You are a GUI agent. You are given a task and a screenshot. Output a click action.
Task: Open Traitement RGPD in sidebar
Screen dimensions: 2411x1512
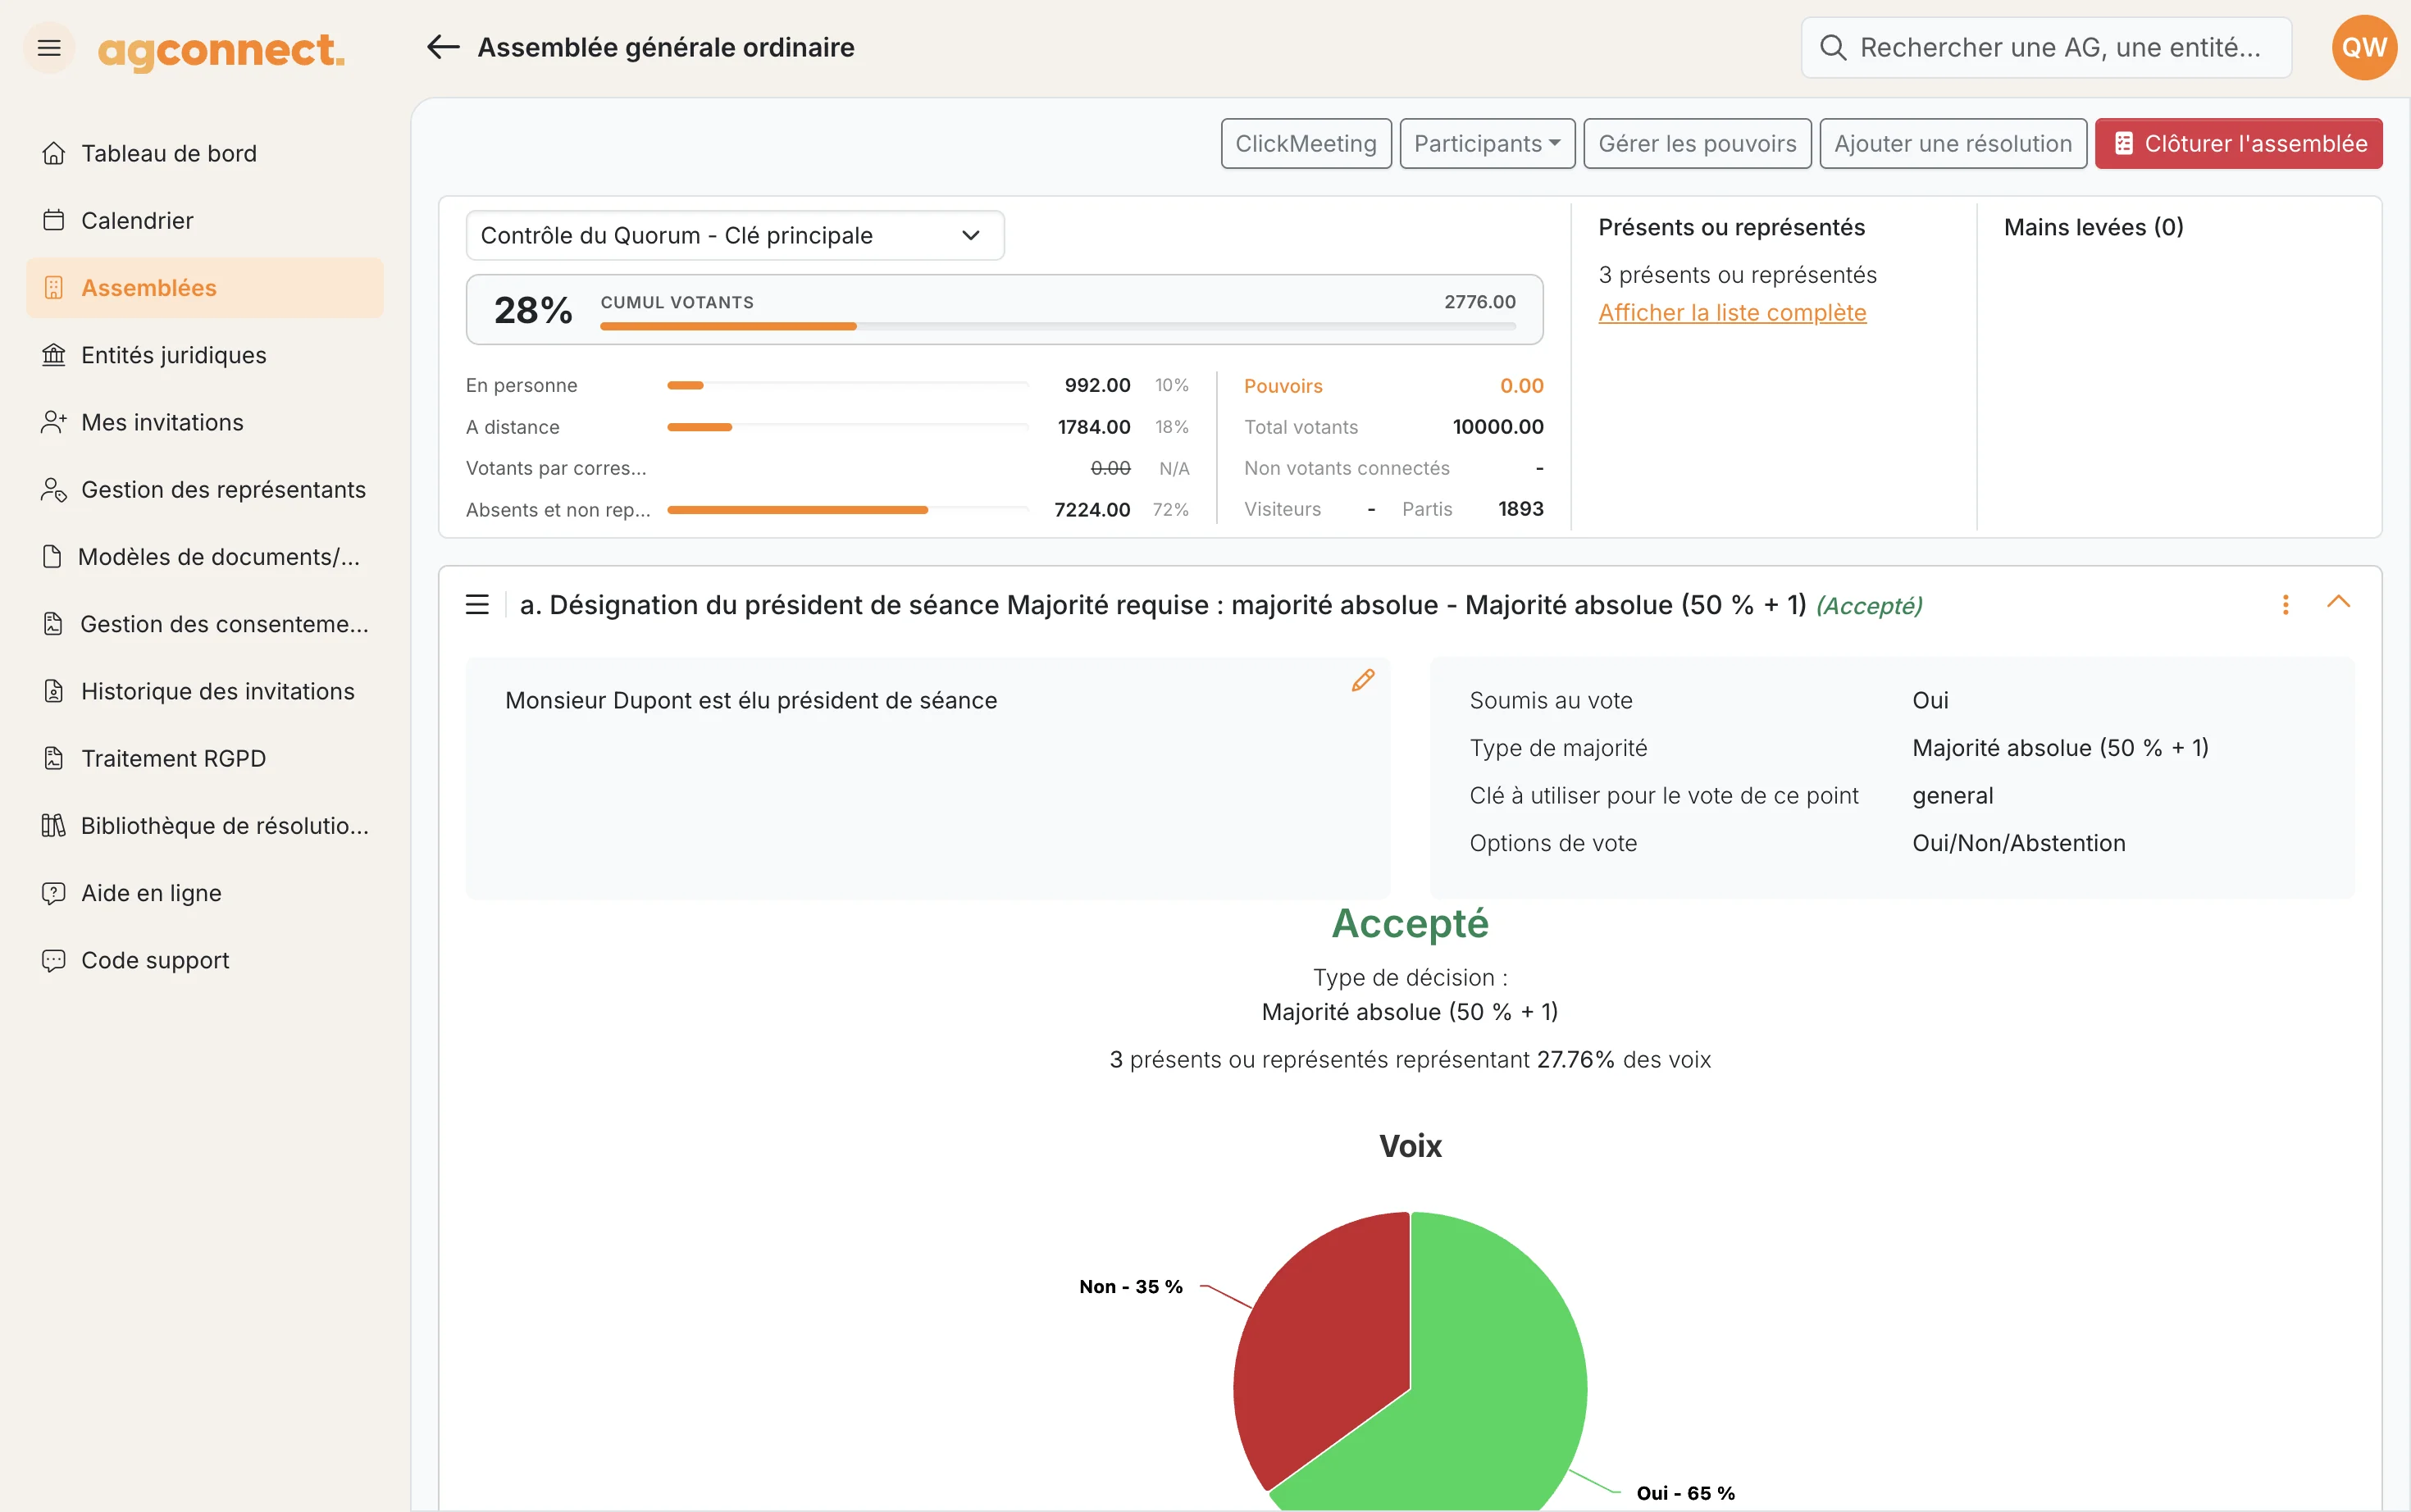(205, 758)
